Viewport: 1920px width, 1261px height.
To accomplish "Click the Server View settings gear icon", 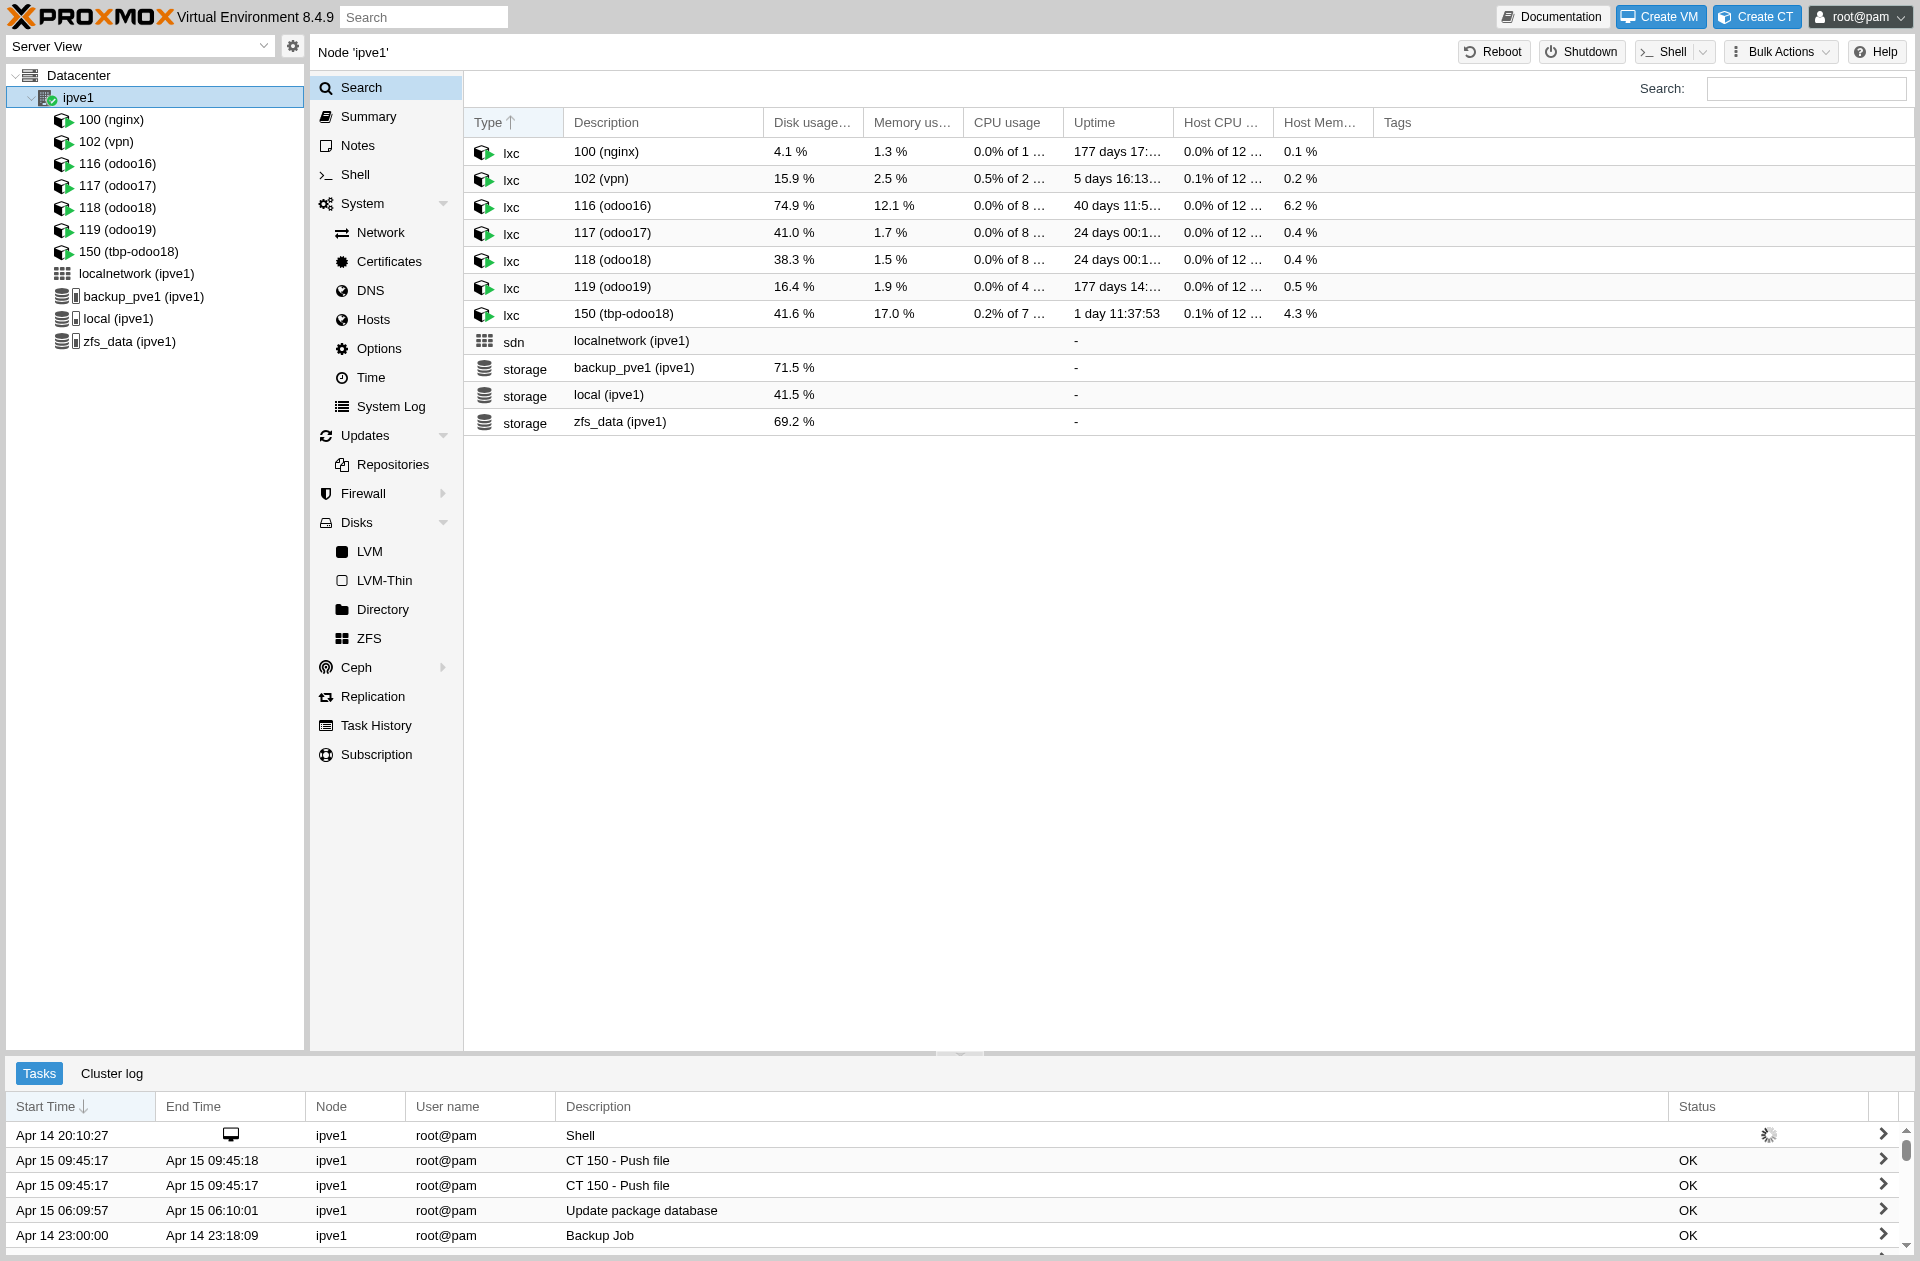I will click(x=292, y=46).
